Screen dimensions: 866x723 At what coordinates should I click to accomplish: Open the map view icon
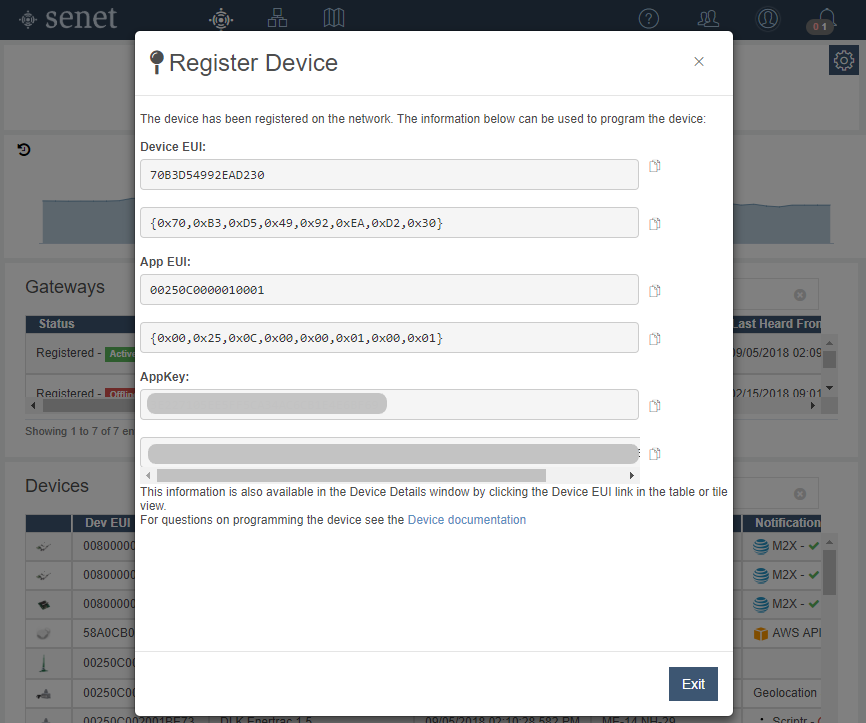coord(334,18)
